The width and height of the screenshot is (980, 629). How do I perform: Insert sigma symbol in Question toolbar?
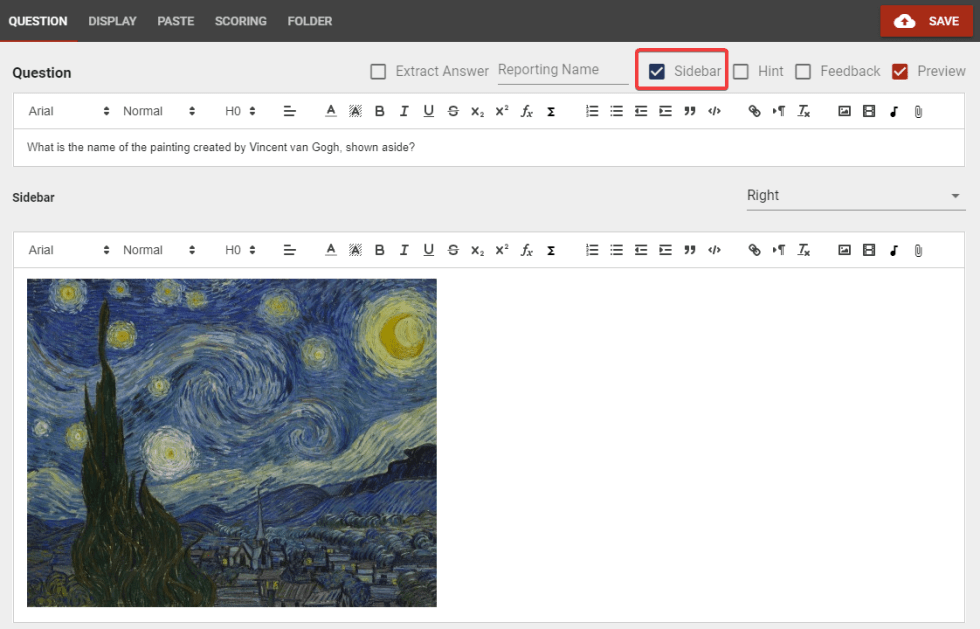pyautogui.click(x=551, y=111)
